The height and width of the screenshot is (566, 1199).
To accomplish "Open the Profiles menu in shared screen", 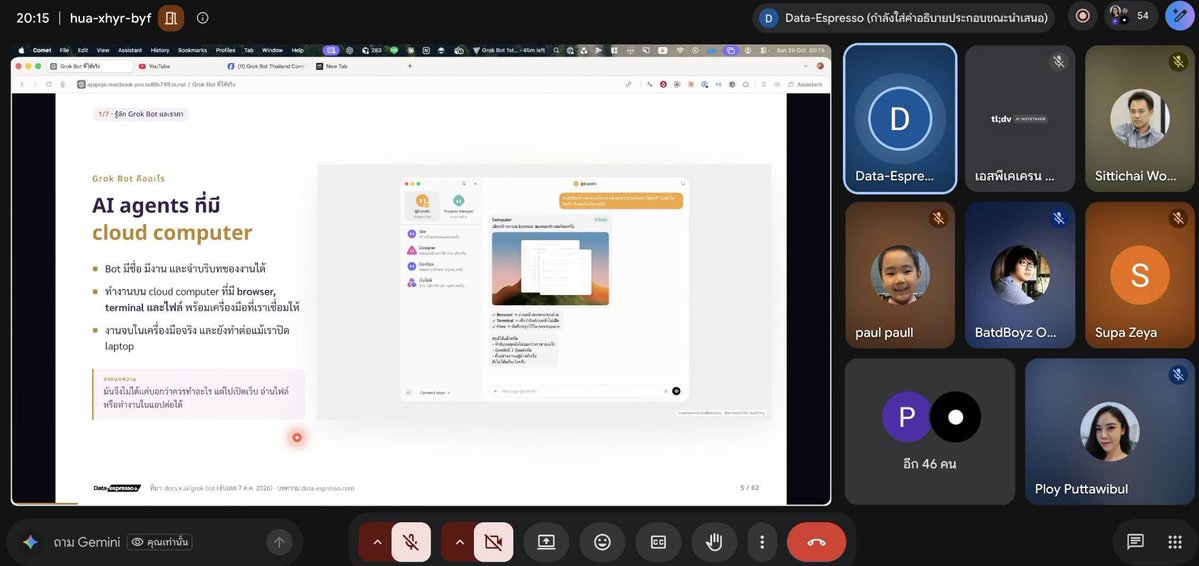I will 226,50.
